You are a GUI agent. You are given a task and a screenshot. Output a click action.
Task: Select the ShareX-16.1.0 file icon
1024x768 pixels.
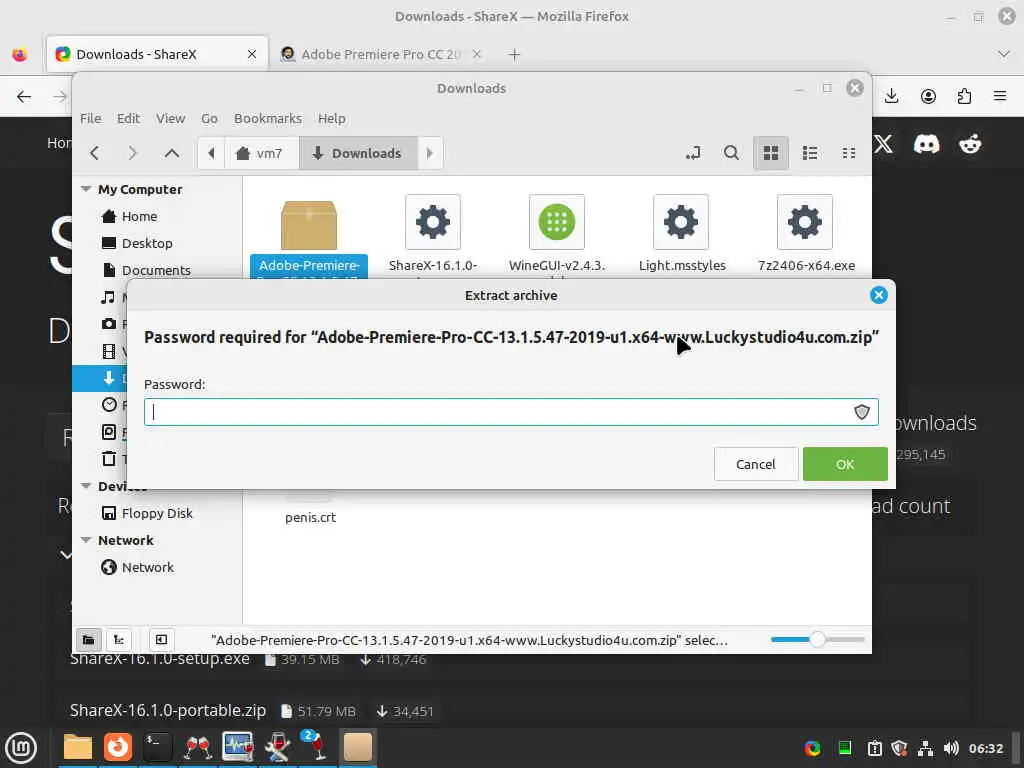[432, 222]
